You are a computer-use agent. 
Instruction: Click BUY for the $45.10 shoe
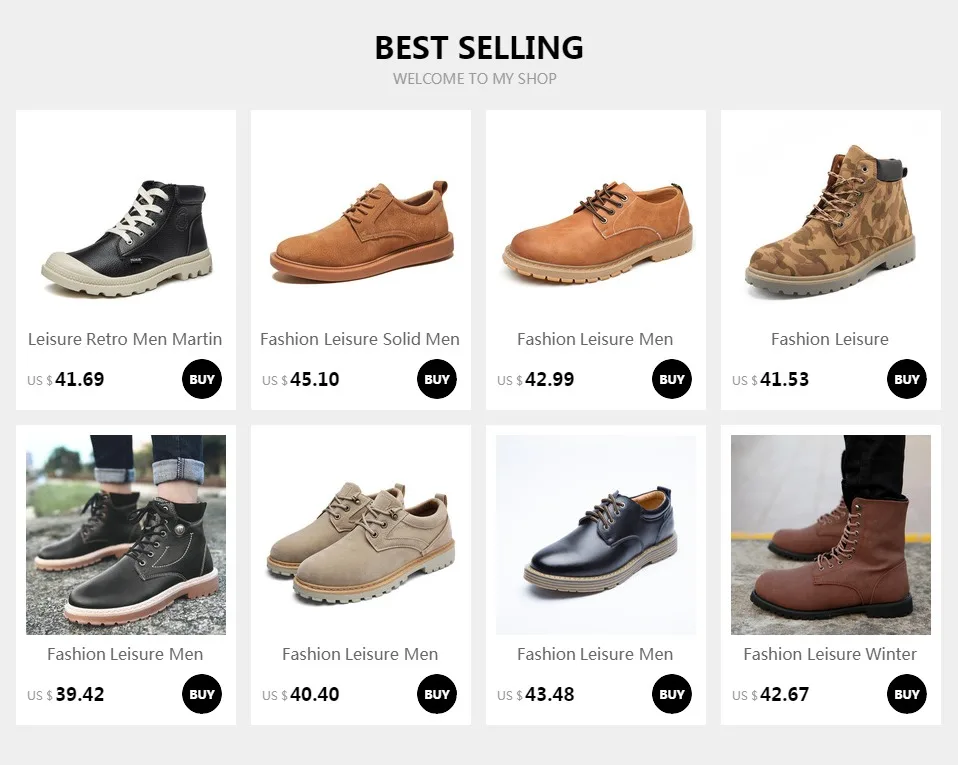click(437, 379)
